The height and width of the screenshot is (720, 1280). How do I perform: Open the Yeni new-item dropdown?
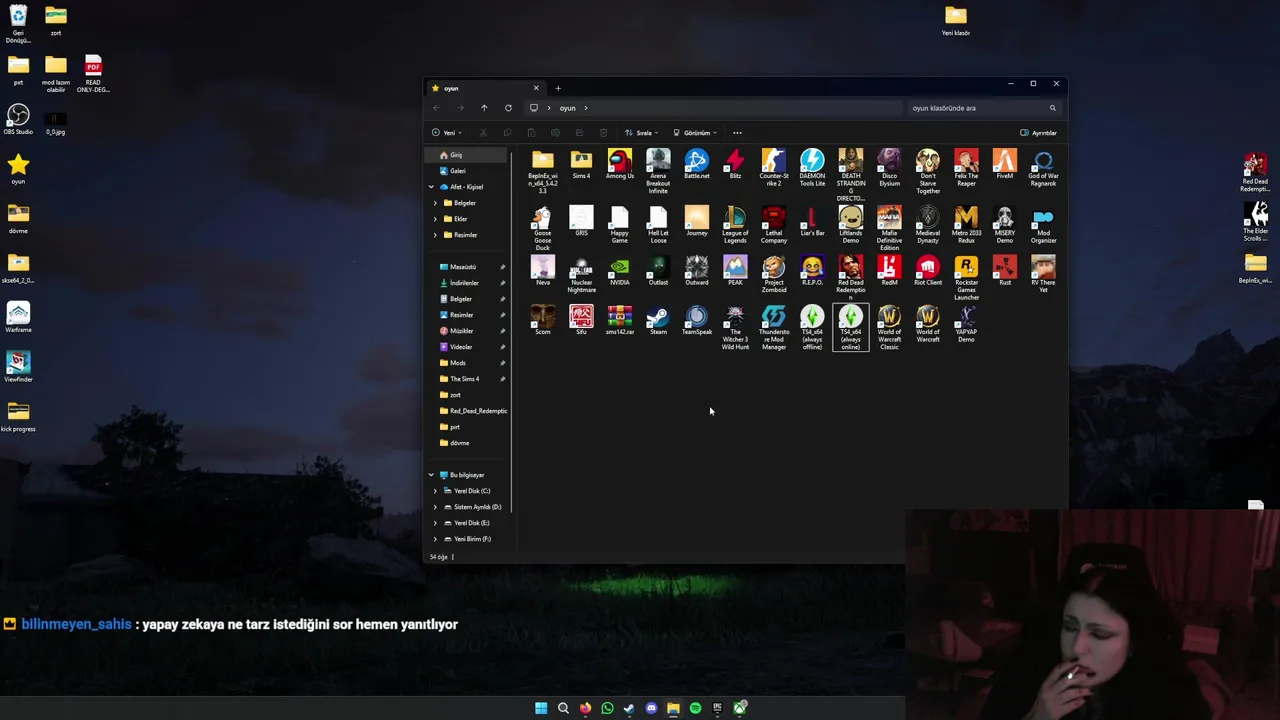(447, 133)
